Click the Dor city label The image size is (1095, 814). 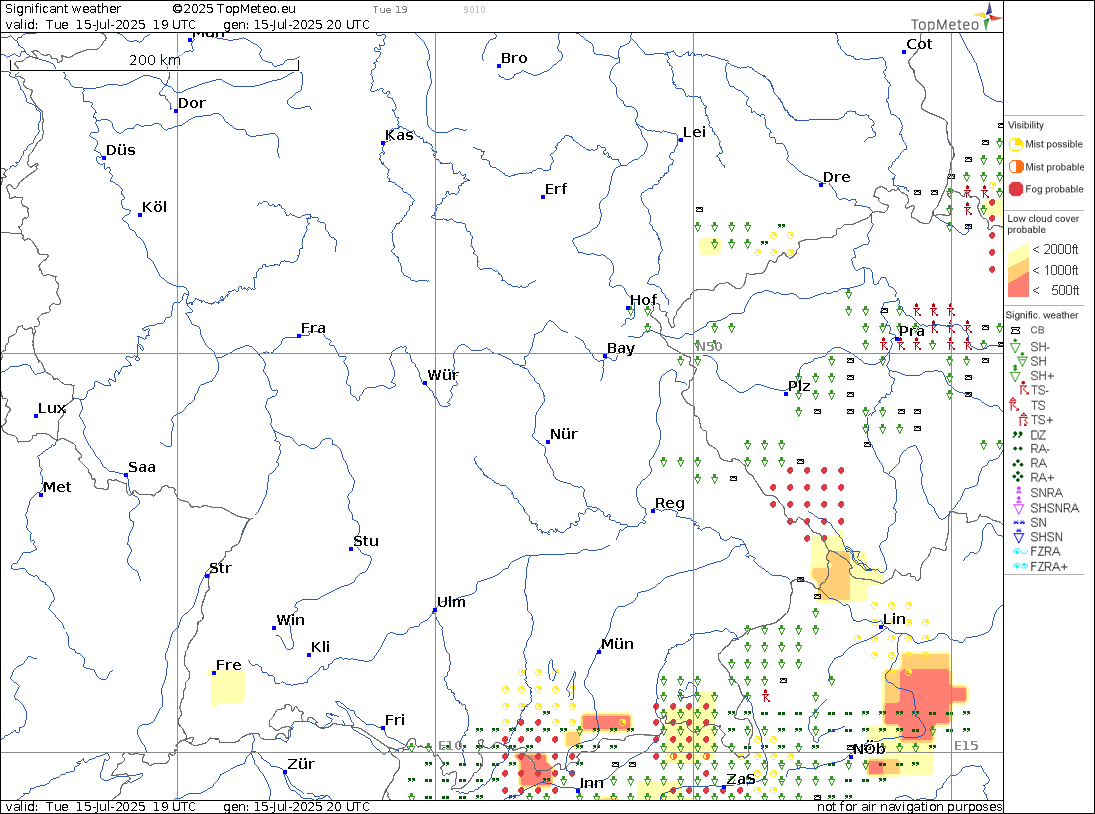[191, 103]
